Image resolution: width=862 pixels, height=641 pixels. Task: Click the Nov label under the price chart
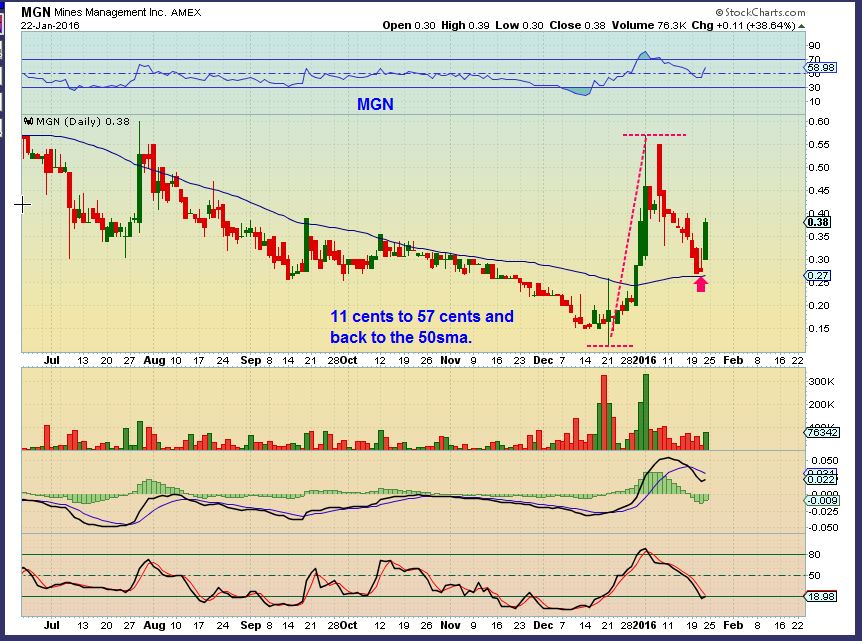450,361
